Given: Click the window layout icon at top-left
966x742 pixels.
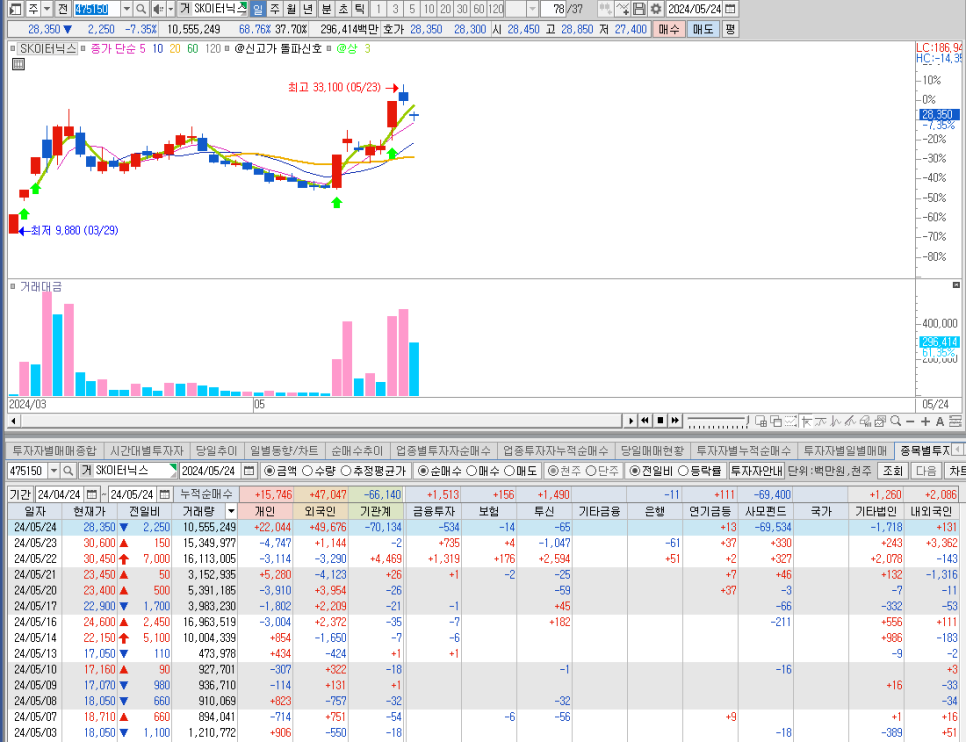Looking at the screenshot, I should pyautogui.click(x=16, y=9).
